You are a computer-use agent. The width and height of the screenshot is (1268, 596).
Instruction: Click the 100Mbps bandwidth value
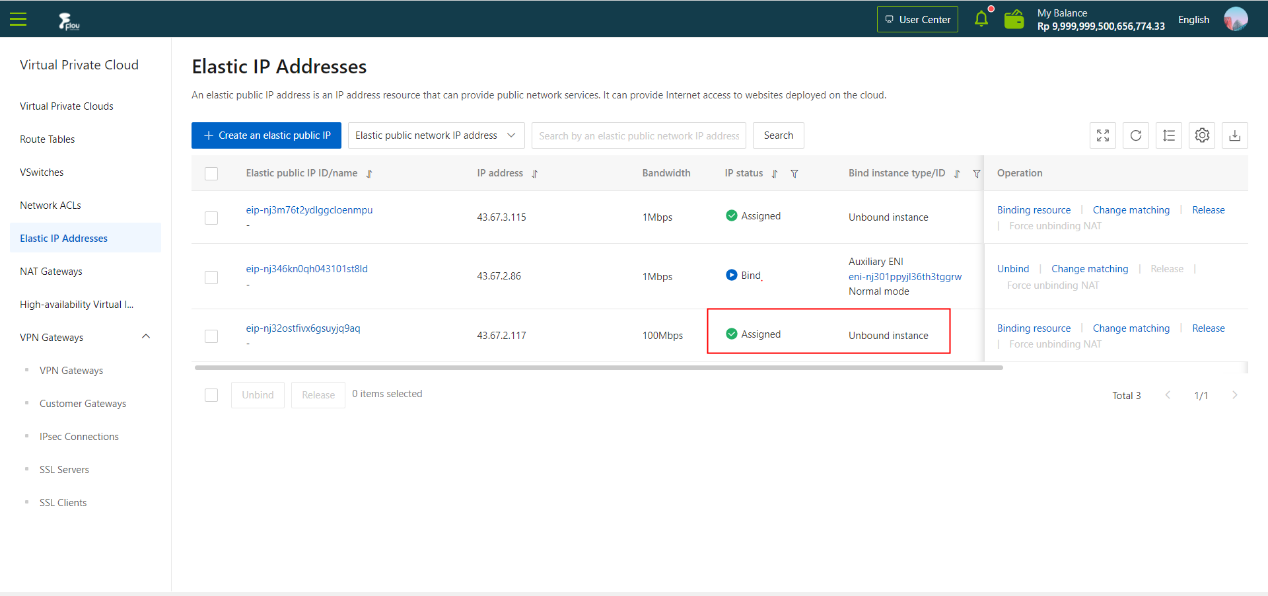(x=663, y=336)
